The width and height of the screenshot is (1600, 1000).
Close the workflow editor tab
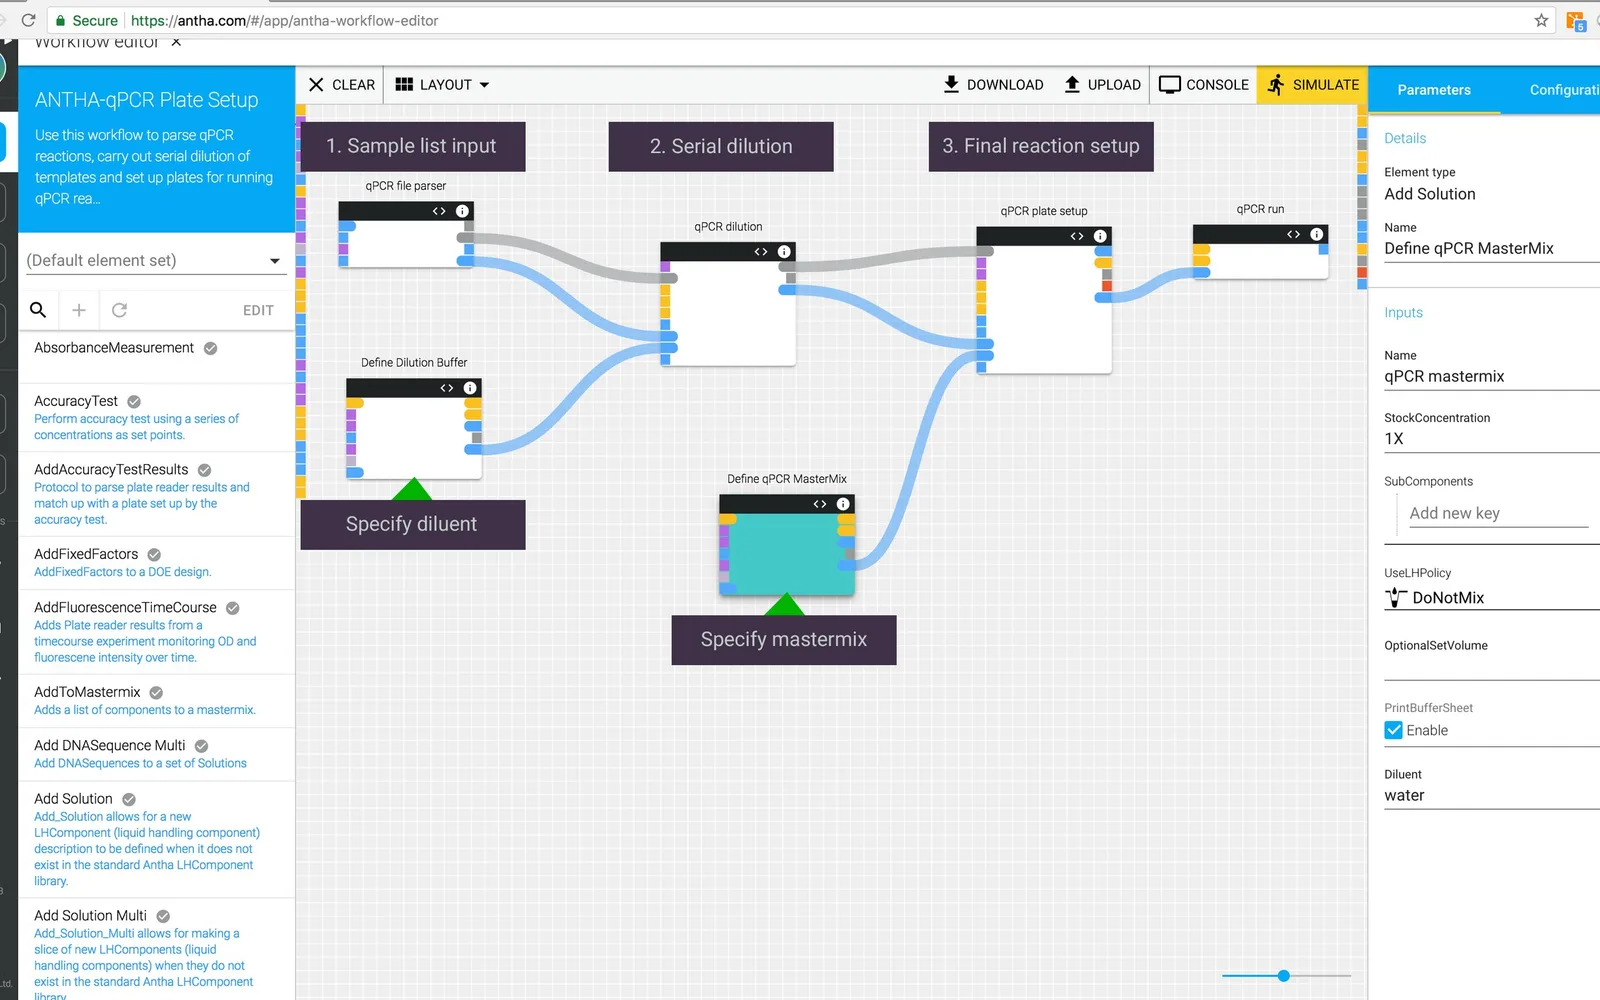[176, 42]
